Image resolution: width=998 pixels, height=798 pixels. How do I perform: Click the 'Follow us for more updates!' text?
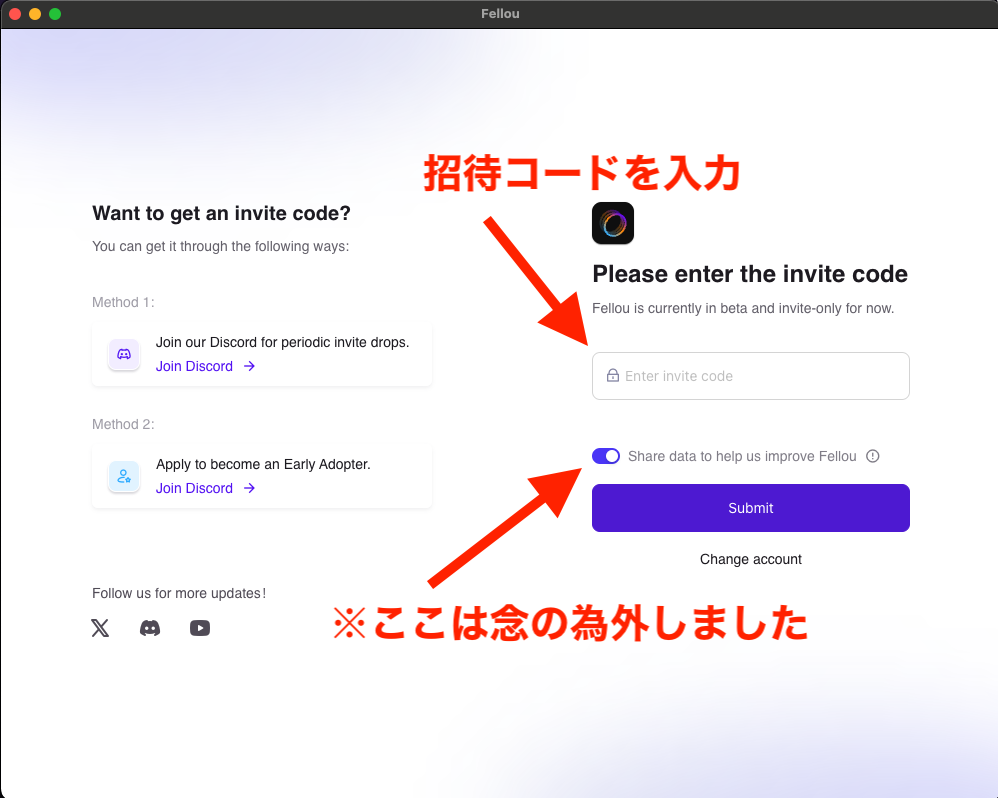(x=179, y=593)
